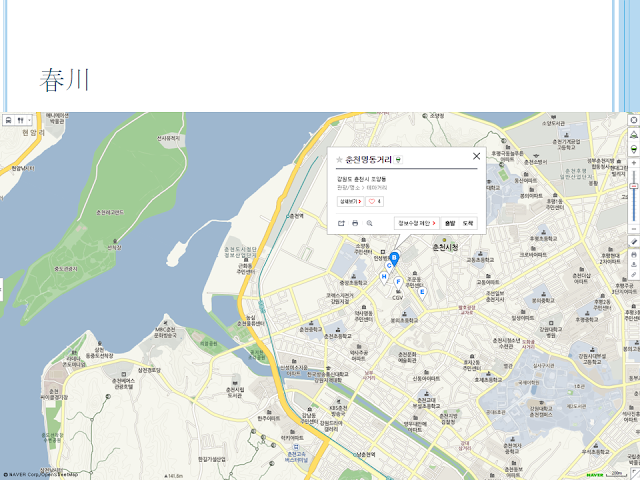Screen dimensions: 640x480
Task: Toggle the restaurant (fork and knife) layer
Action: (20, 120)
